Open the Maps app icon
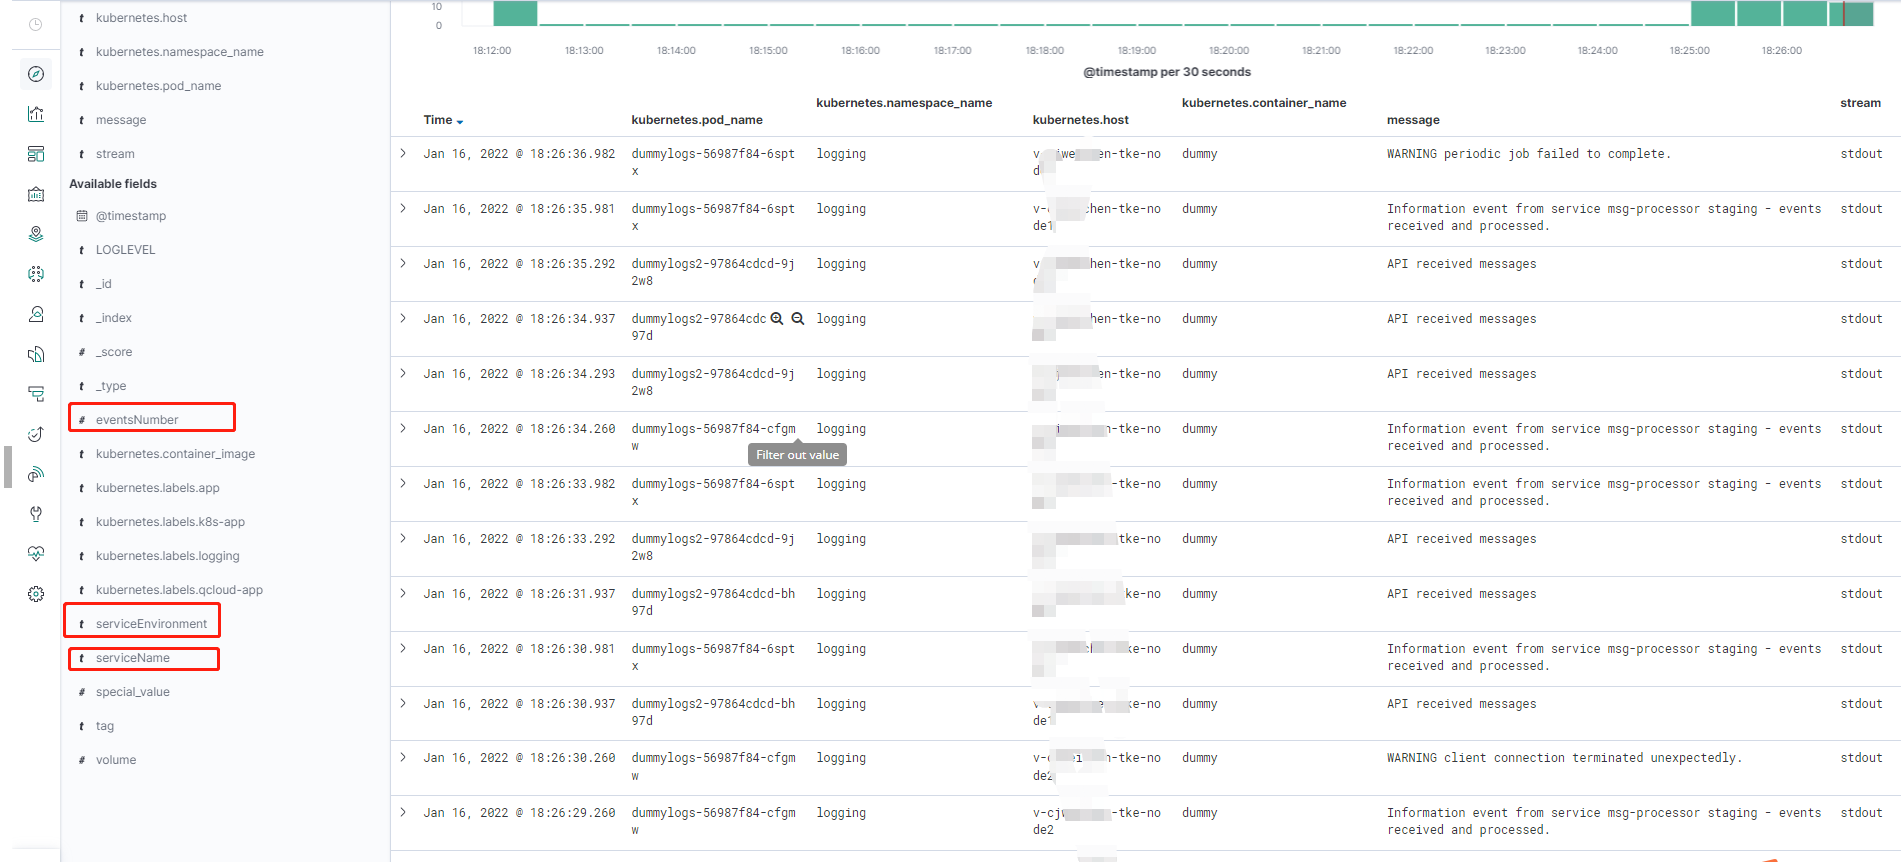1901x862 pixels. pos(36,234)
